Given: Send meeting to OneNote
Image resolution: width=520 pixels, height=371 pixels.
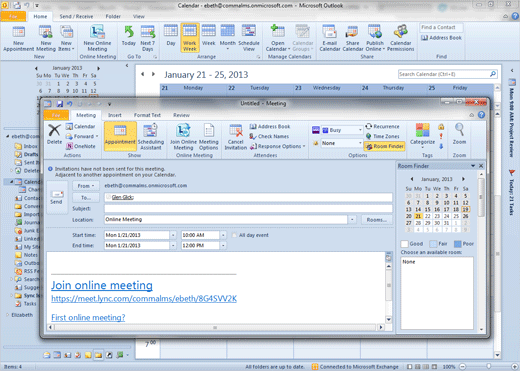Looking at the screenshot, I should pyautogui.click(x=80, y=146).
